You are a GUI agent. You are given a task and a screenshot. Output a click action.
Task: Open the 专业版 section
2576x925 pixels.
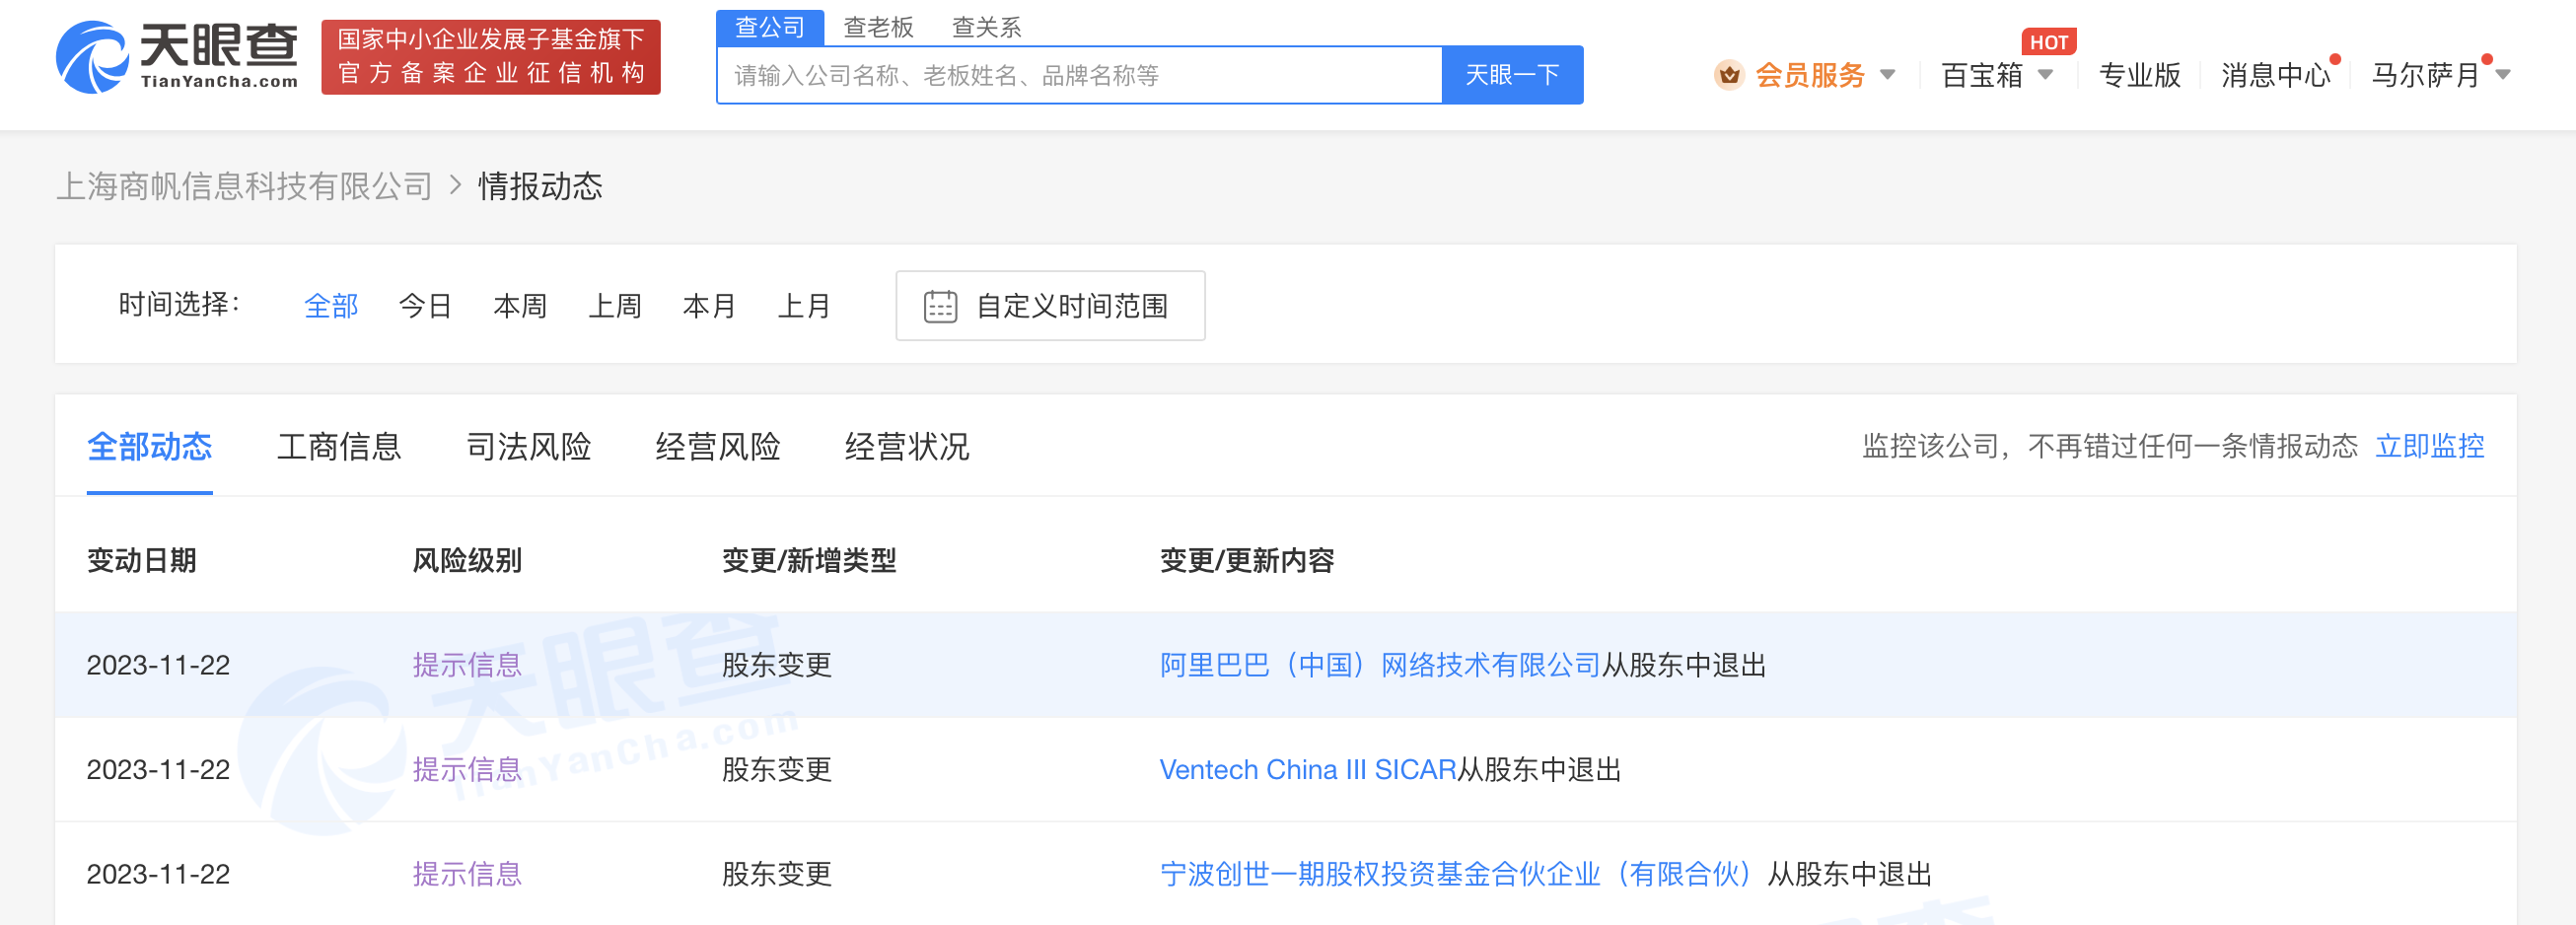pyautogui.click(x=2139, y=75)
